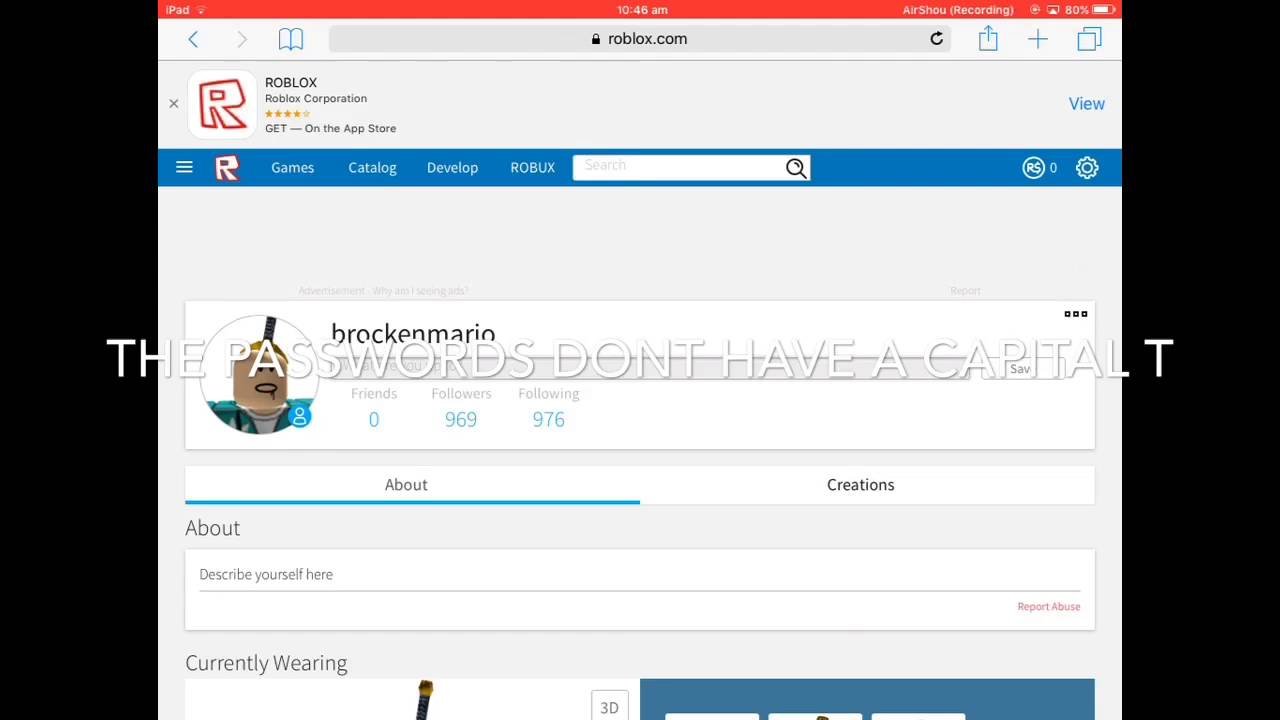Dismiss the ROBLOX app banner

(173, 103)
